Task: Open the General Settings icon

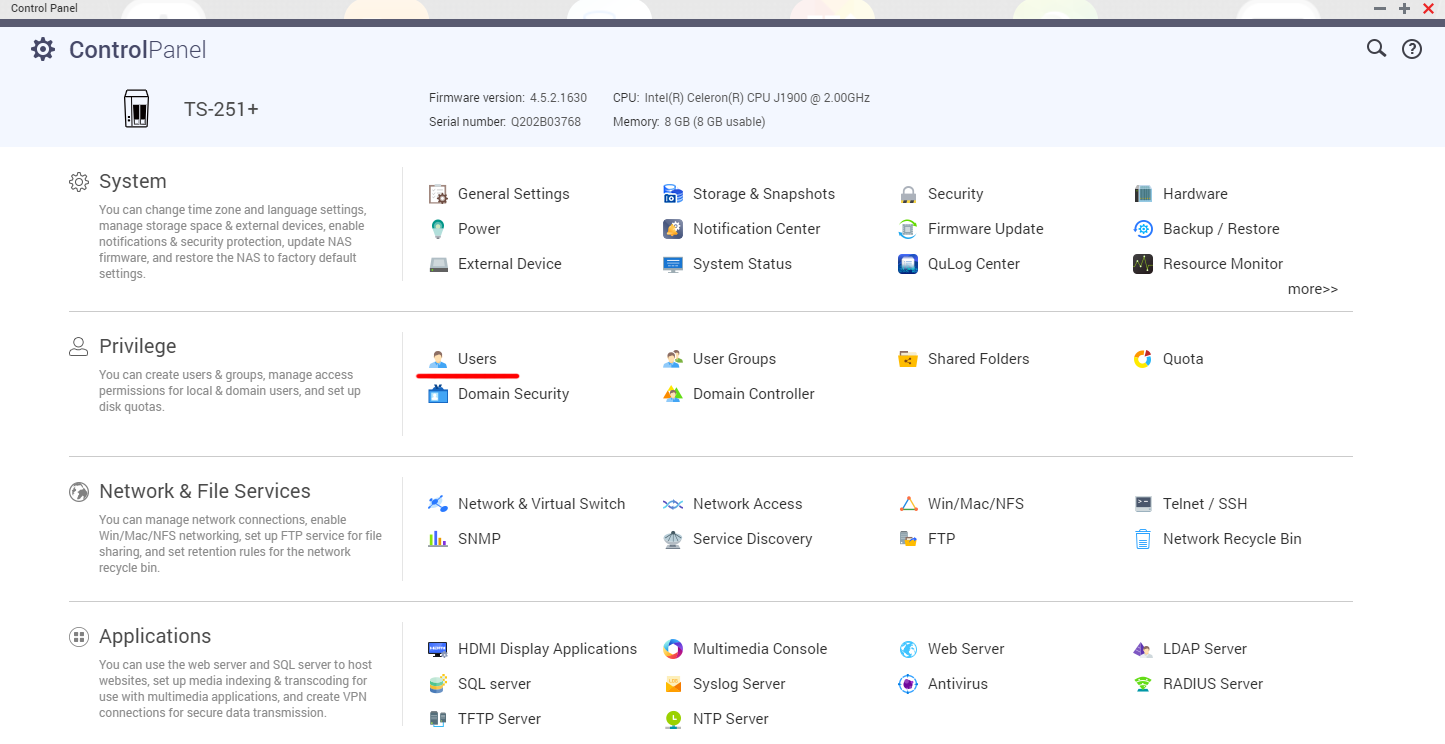Action: coord(438,194)
